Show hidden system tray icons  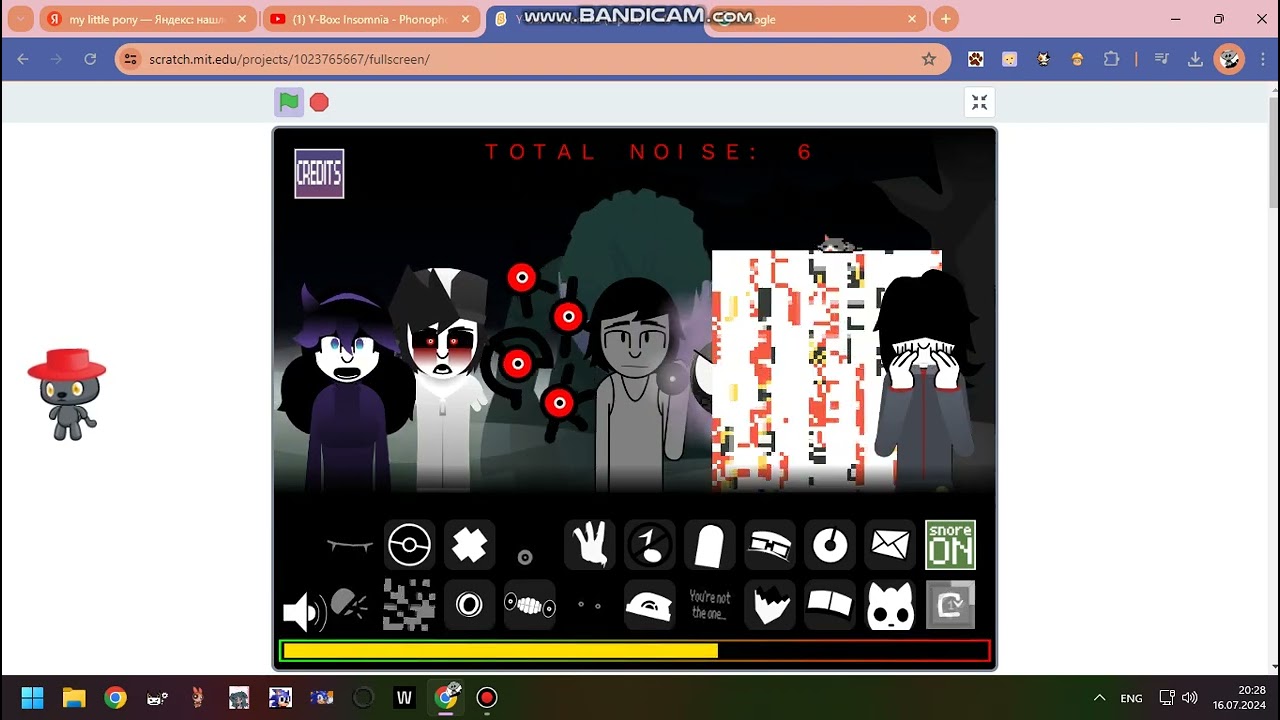point(1100,697)
